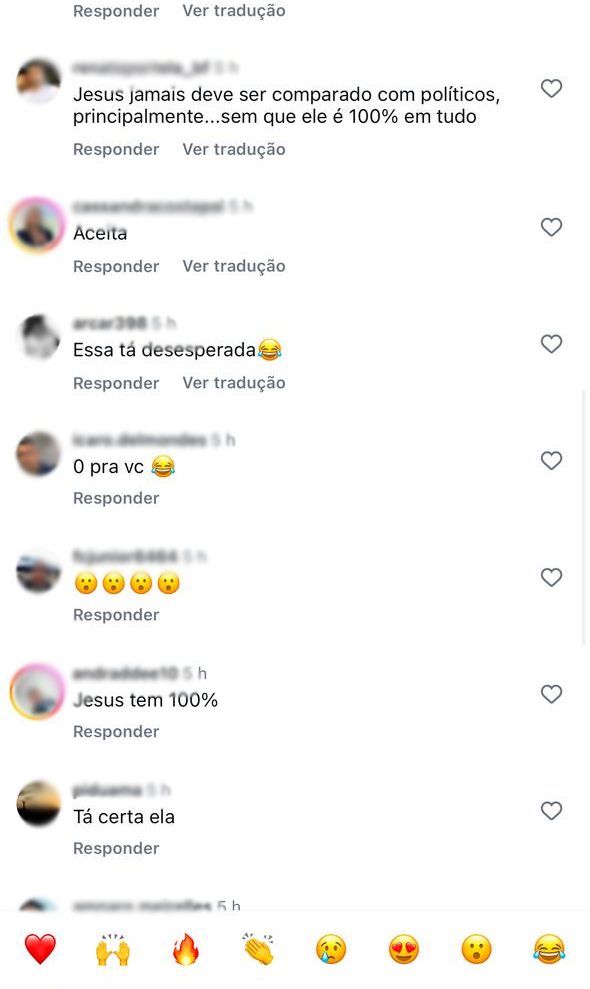
Task: Like the 'O pra vc' comment
Action: (552, 460)
